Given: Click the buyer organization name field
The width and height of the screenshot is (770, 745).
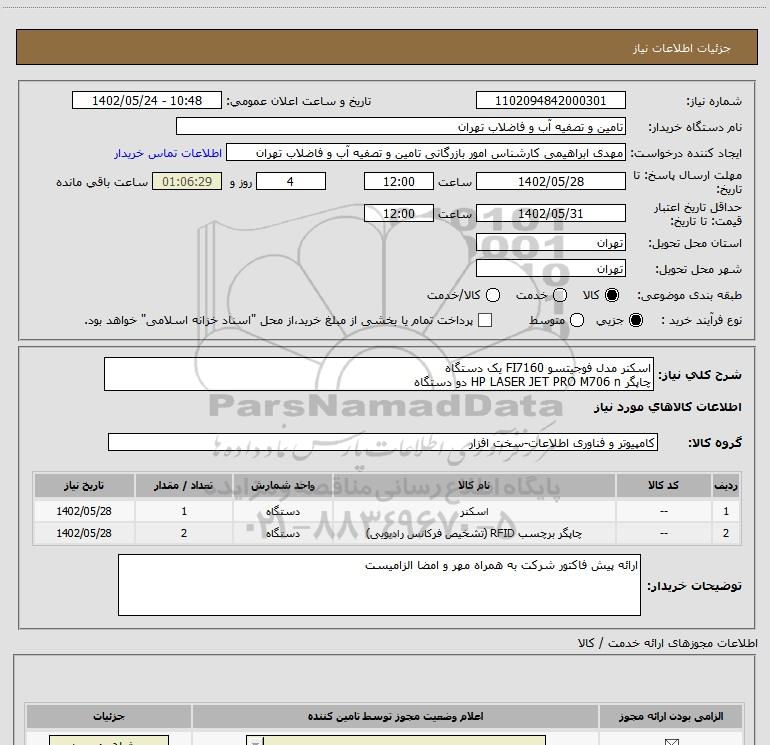Looking at the screenshot, I should (x=401, y=126).
